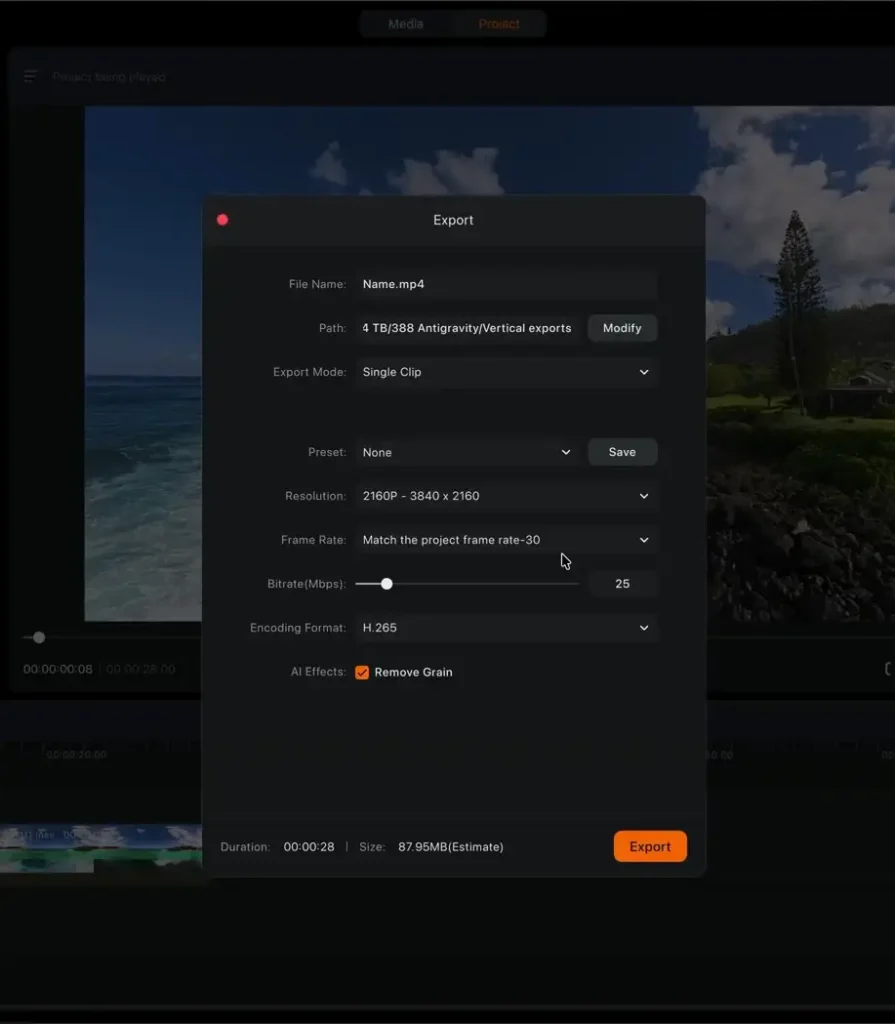The width and height of the screenshot is (895, 1024).
Task: Toggle the Remove Grain checkbox
Action: point(362,673)
